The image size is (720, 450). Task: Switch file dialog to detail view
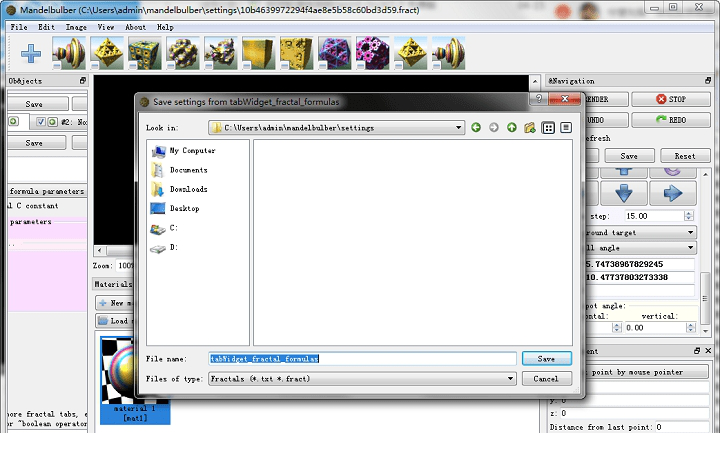tap(566, 128)
